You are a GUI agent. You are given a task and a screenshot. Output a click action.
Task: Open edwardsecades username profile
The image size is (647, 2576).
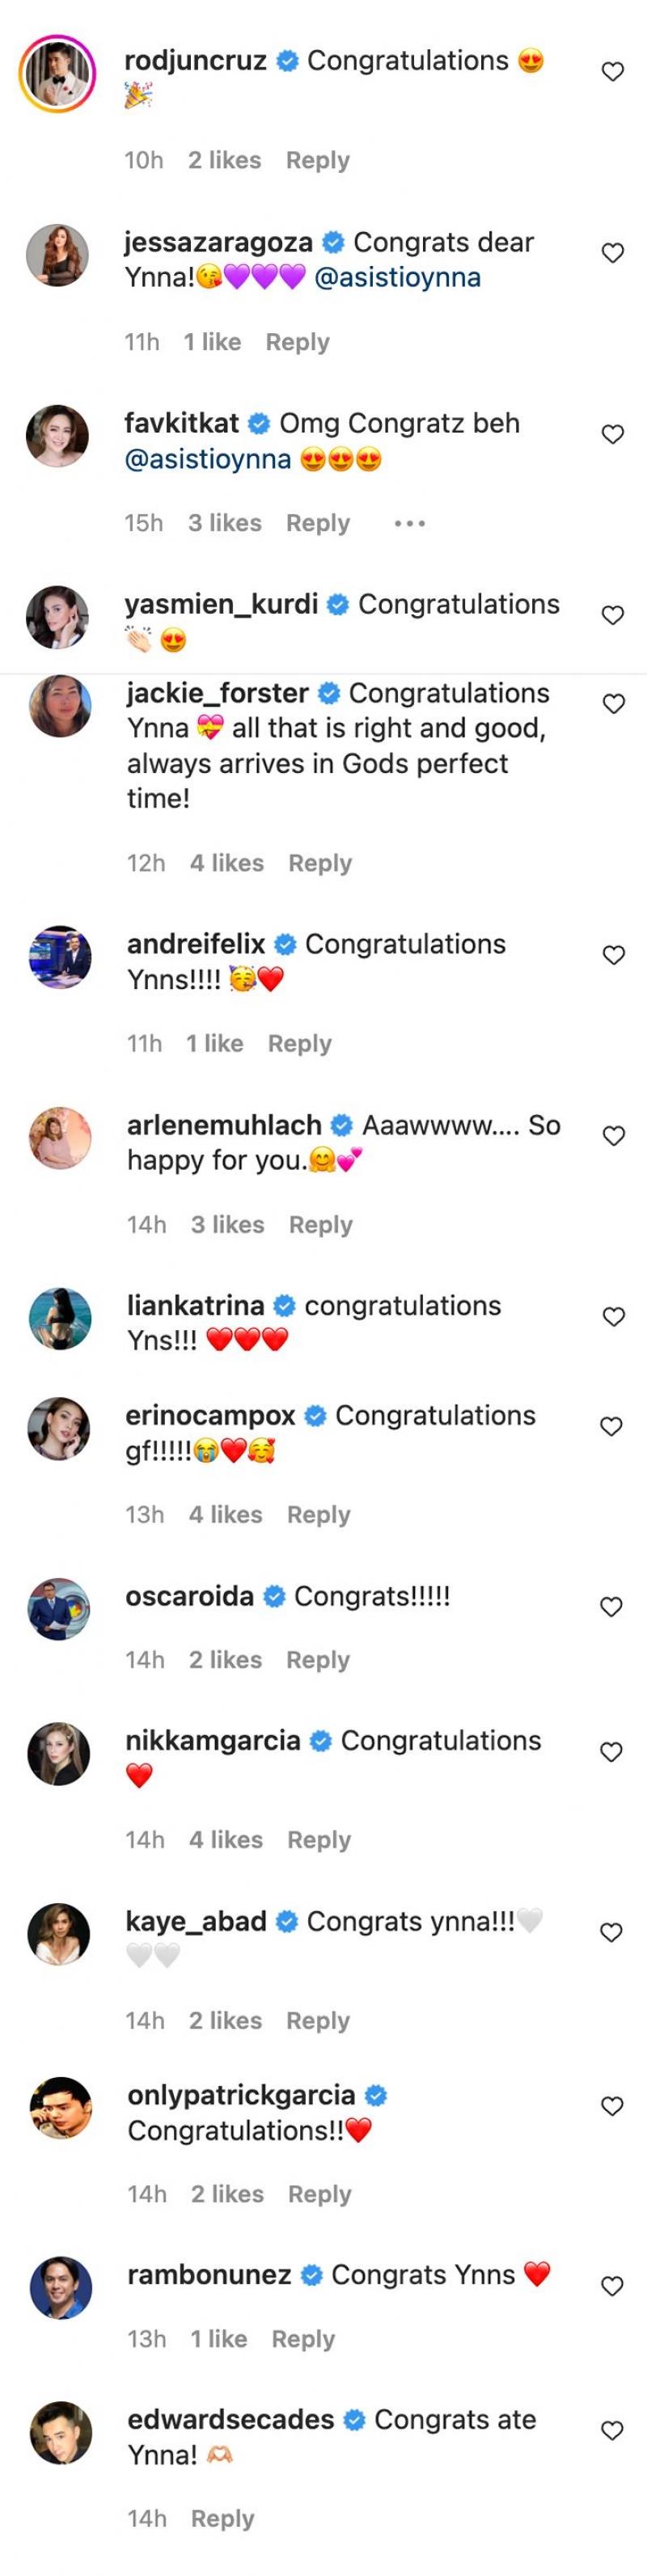point(231,2420)
